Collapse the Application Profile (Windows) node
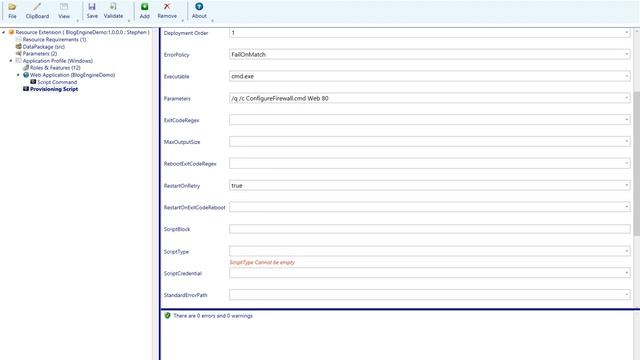Screen dimensions: 640x360 click(11, 61)
